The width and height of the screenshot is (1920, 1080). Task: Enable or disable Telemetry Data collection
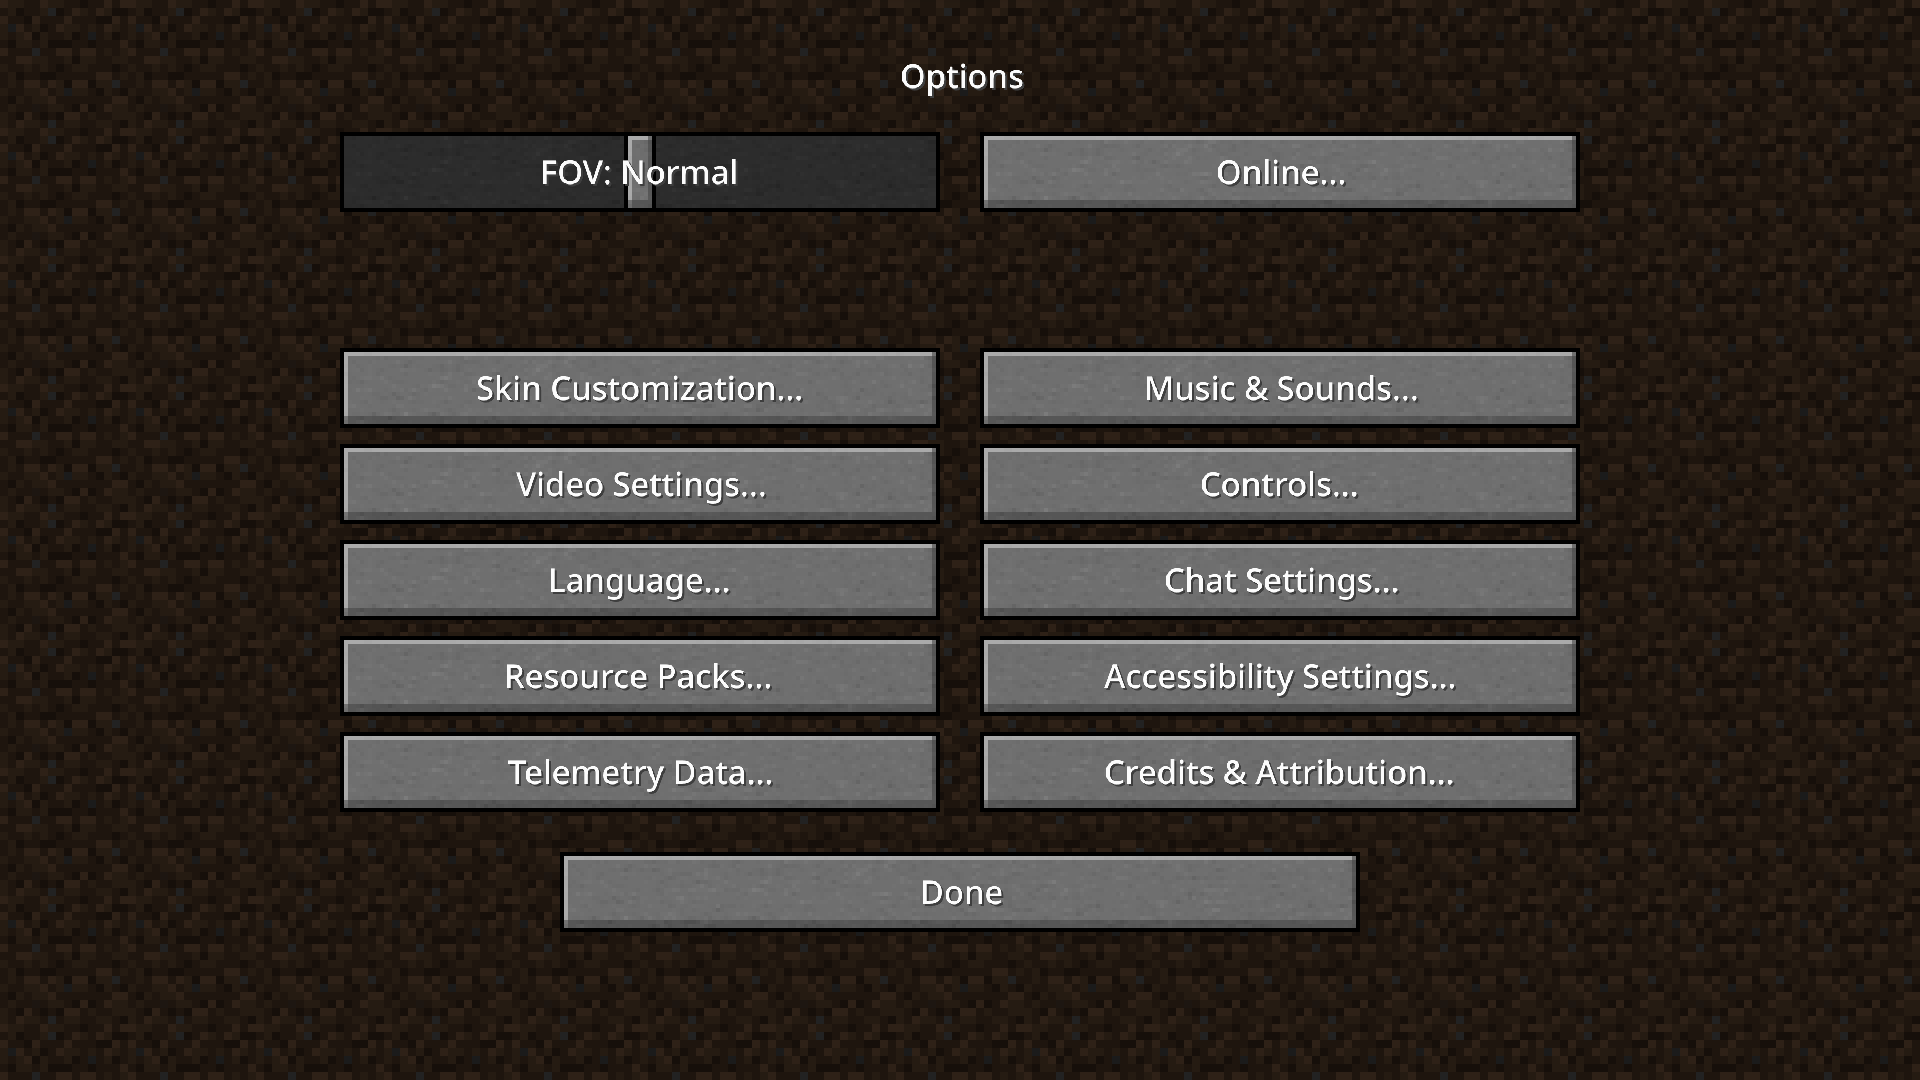coord(640,771)
